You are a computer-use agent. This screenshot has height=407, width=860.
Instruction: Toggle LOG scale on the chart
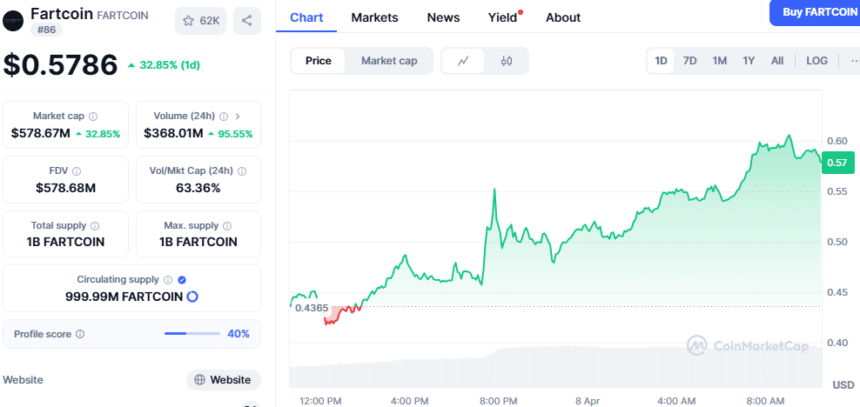816,61
